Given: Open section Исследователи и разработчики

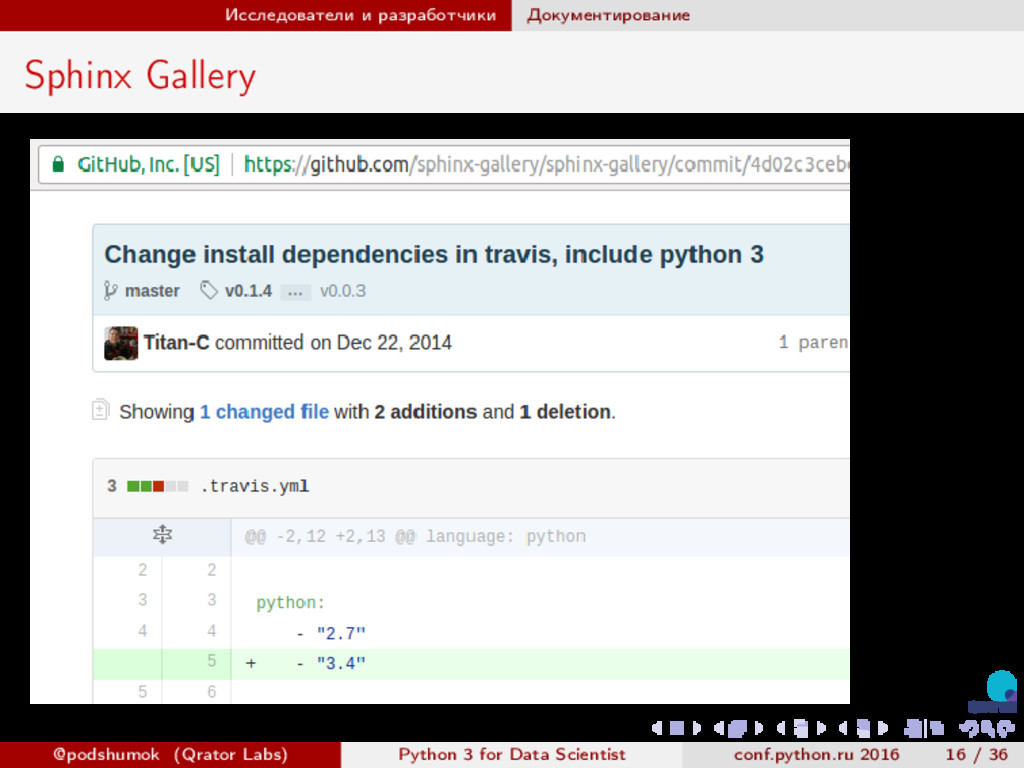Looking at the screenshot, I should (360, 15).
